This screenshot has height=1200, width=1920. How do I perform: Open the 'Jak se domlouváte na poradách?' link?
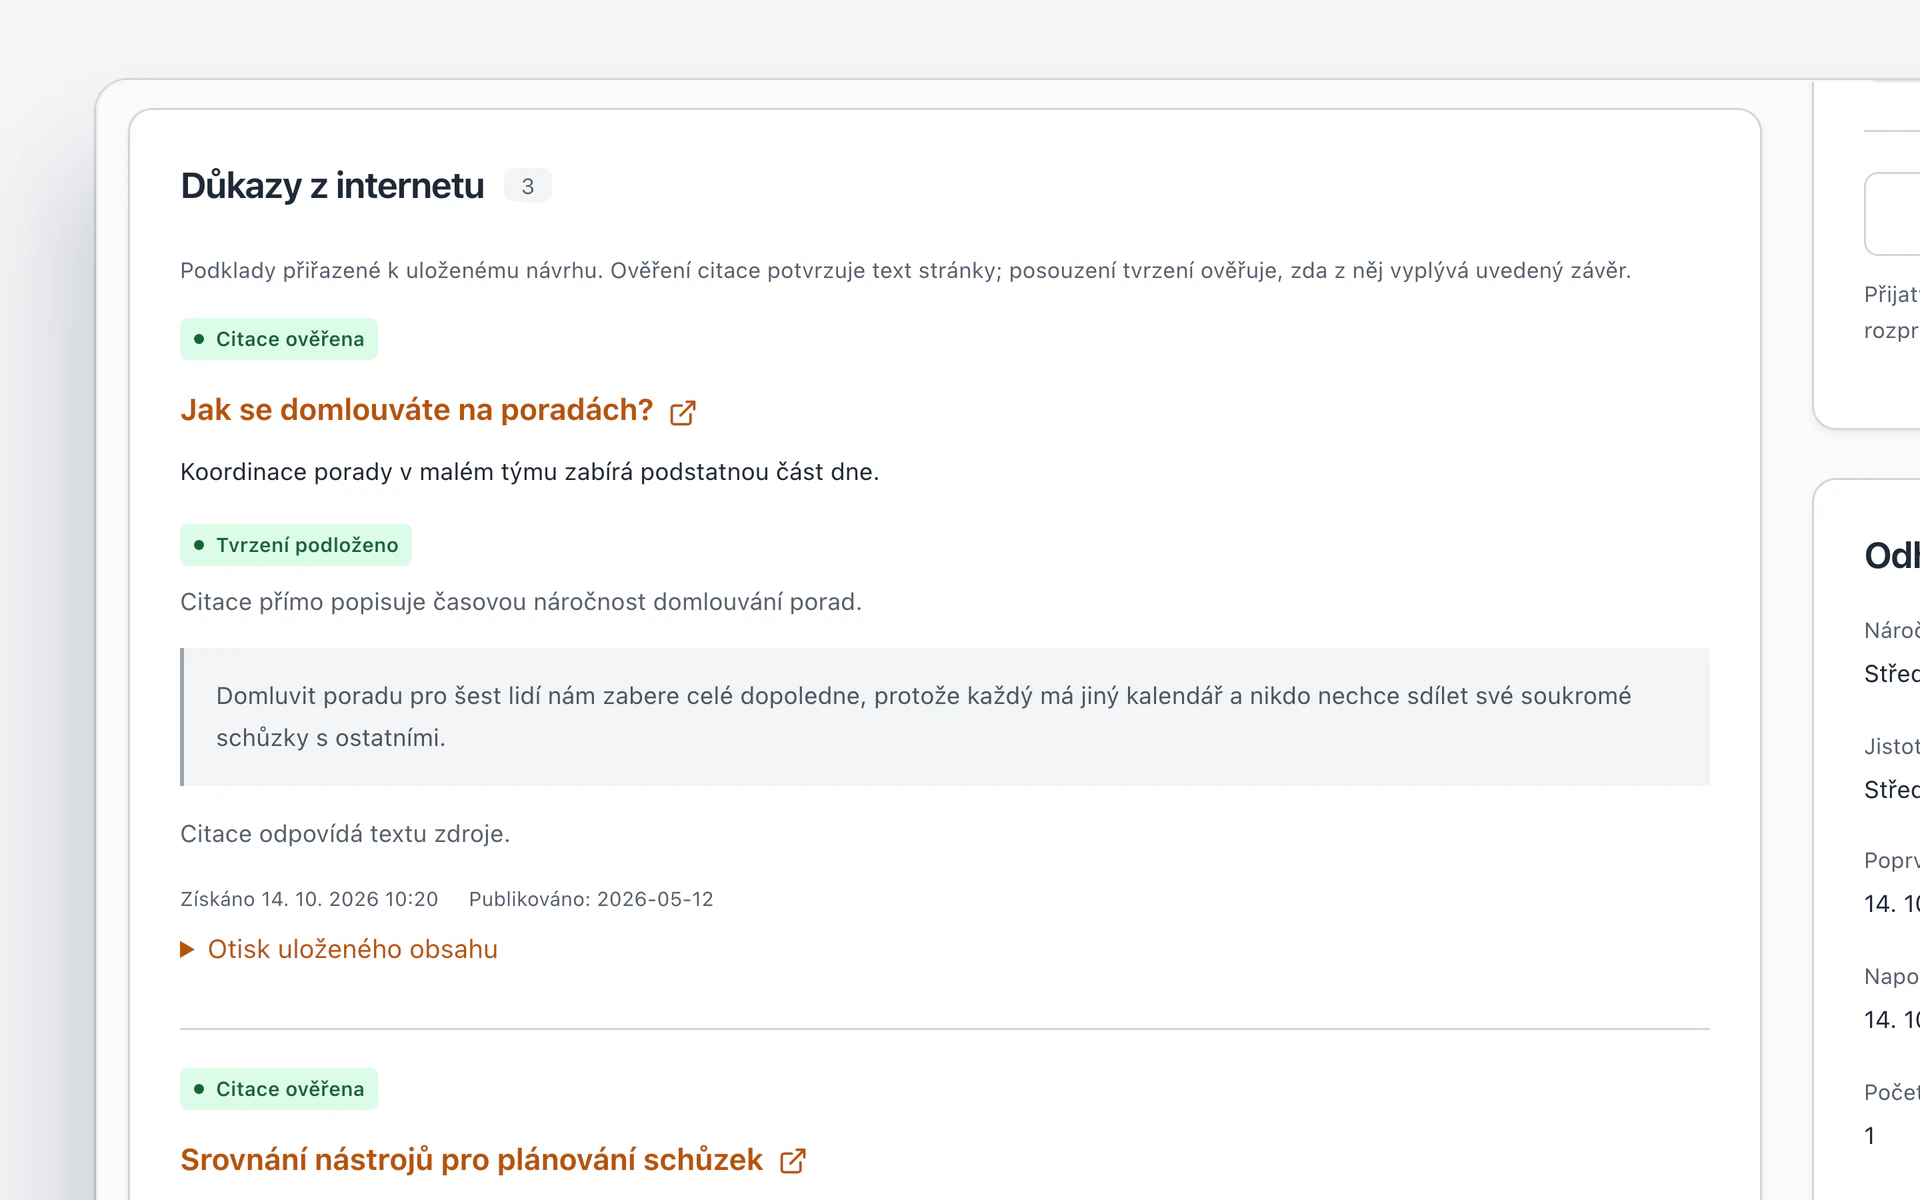pos(416,410)
